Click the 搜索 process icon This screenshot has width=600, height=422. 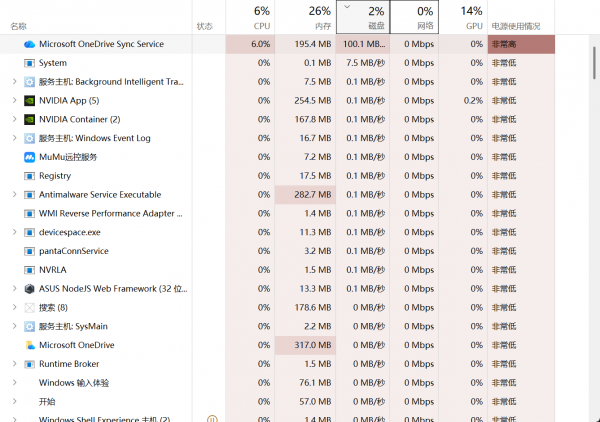29,307
